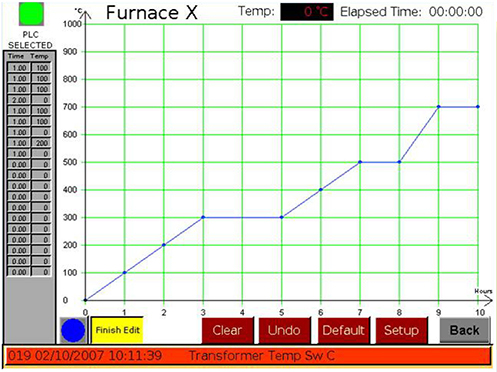Select the Time cell beside the 200 temp value
Image resolution: width=497 pixels, height=372 pixels.
coord(19,143)
